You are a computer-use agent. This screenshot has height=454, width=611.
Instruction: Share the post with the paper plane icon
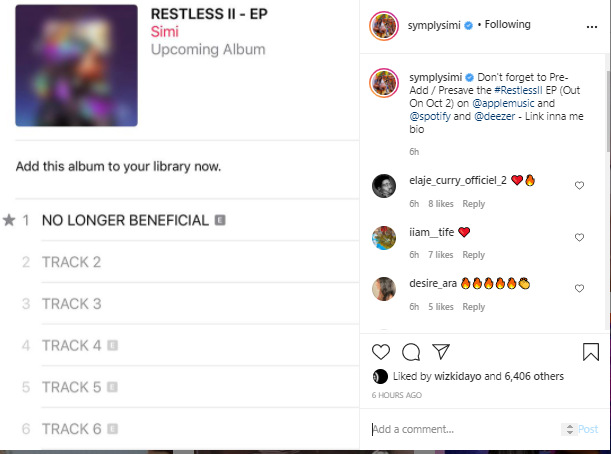(441, 352)
